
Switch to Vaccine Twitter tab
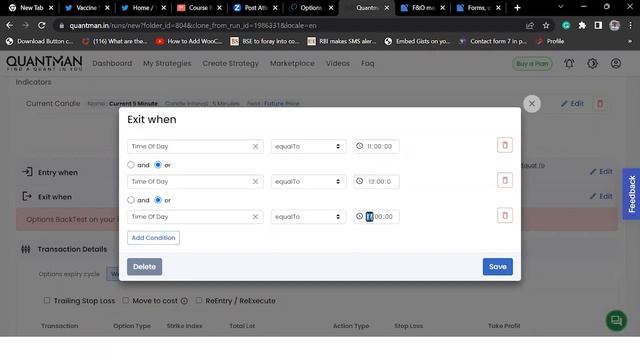(x=86, y=8)
